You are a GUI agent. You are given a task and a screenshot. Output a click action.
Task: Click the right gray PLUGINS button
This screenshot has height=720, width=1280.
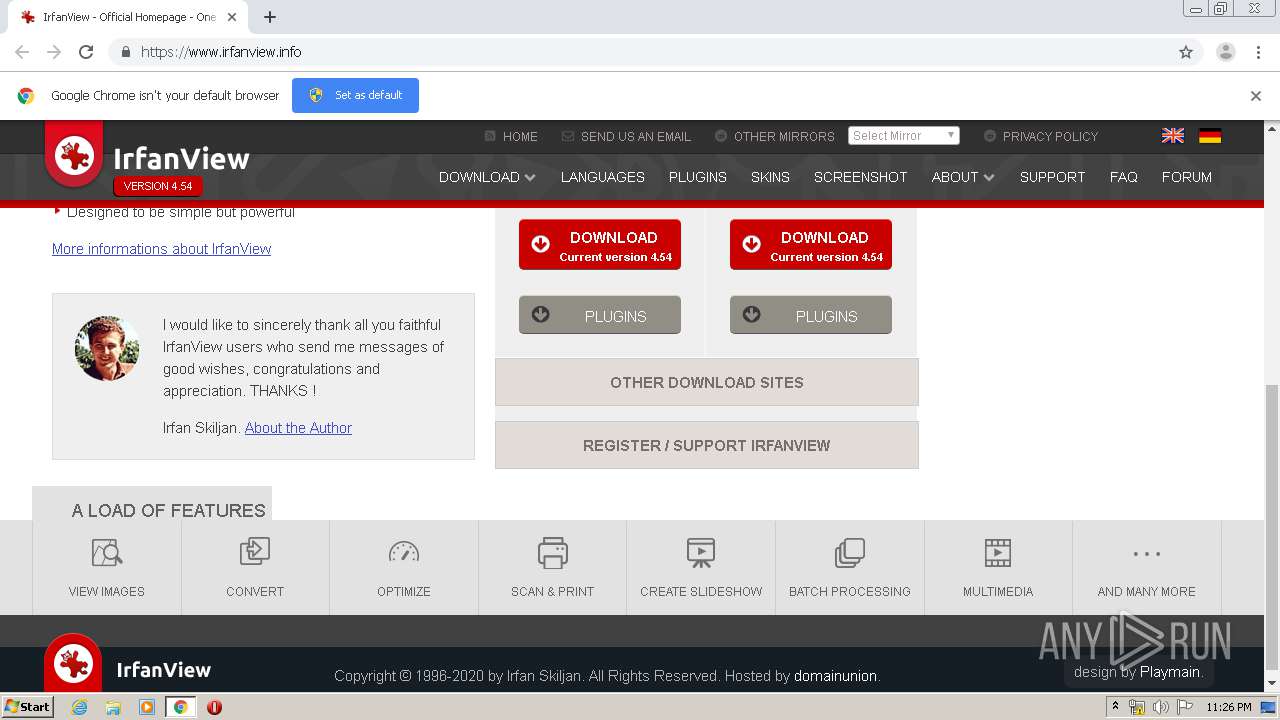coord(811,315)
